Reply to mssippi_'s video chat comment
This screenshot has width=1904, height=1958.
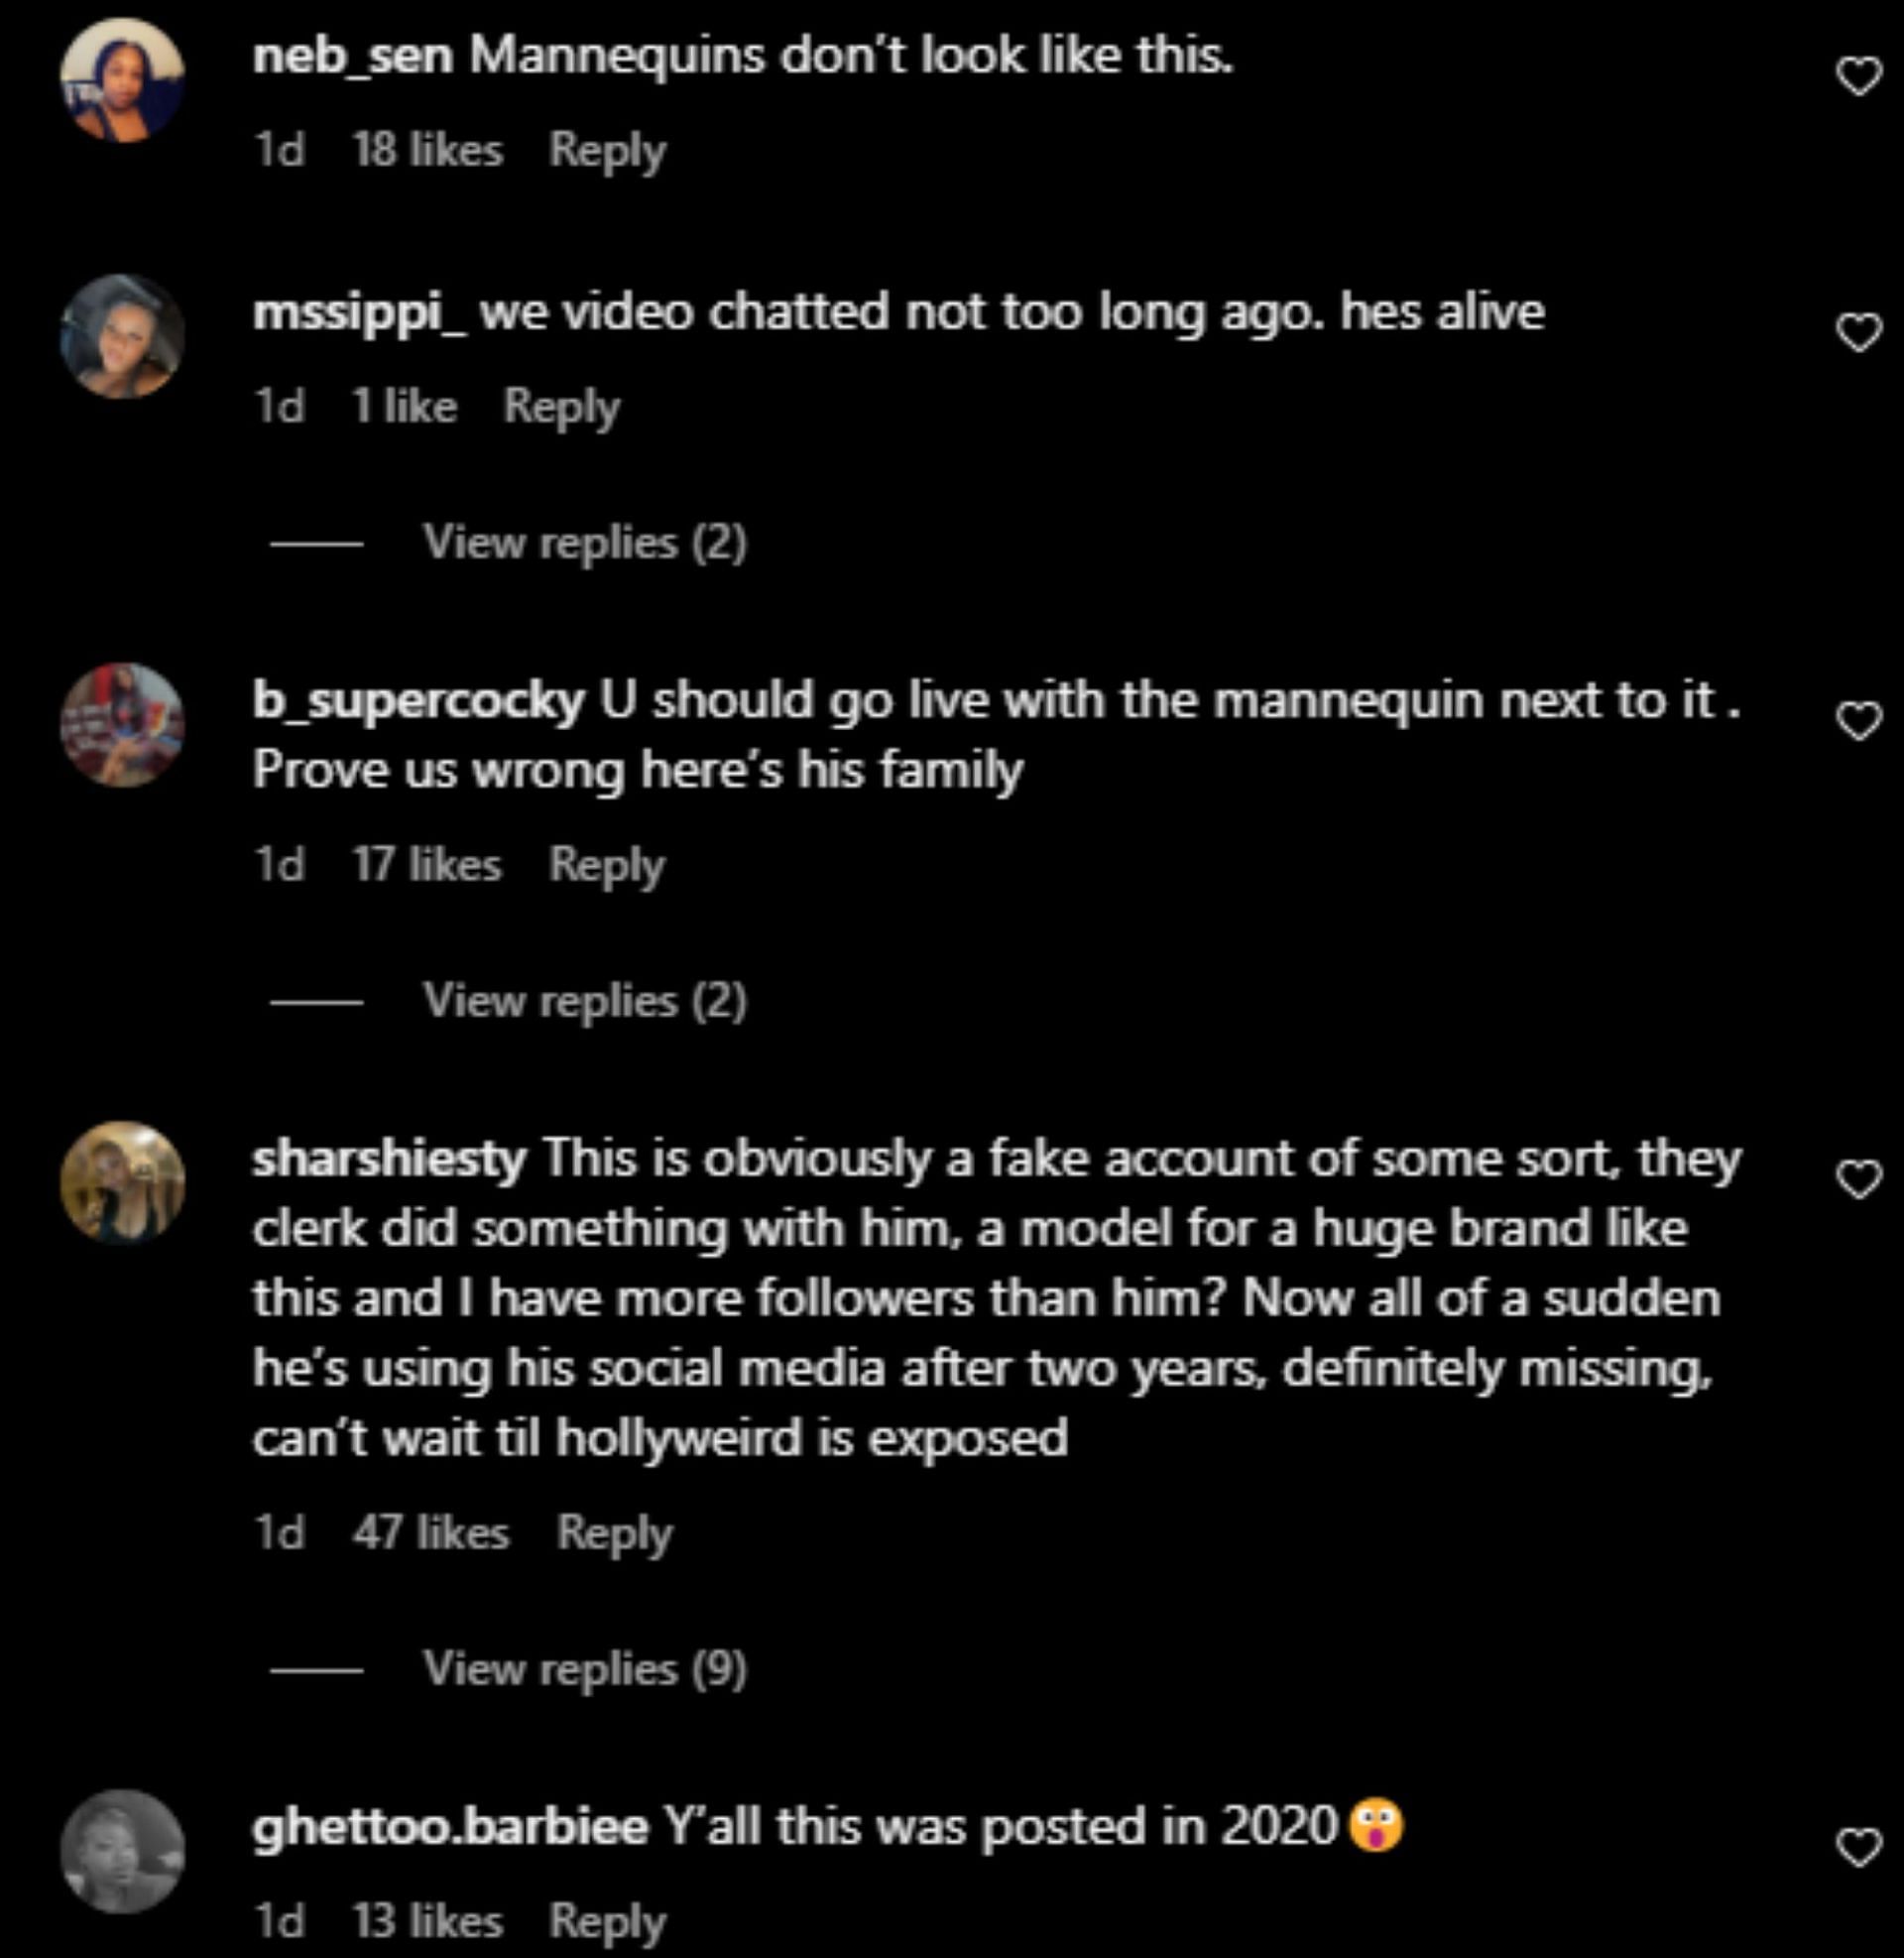pos(561,407)
